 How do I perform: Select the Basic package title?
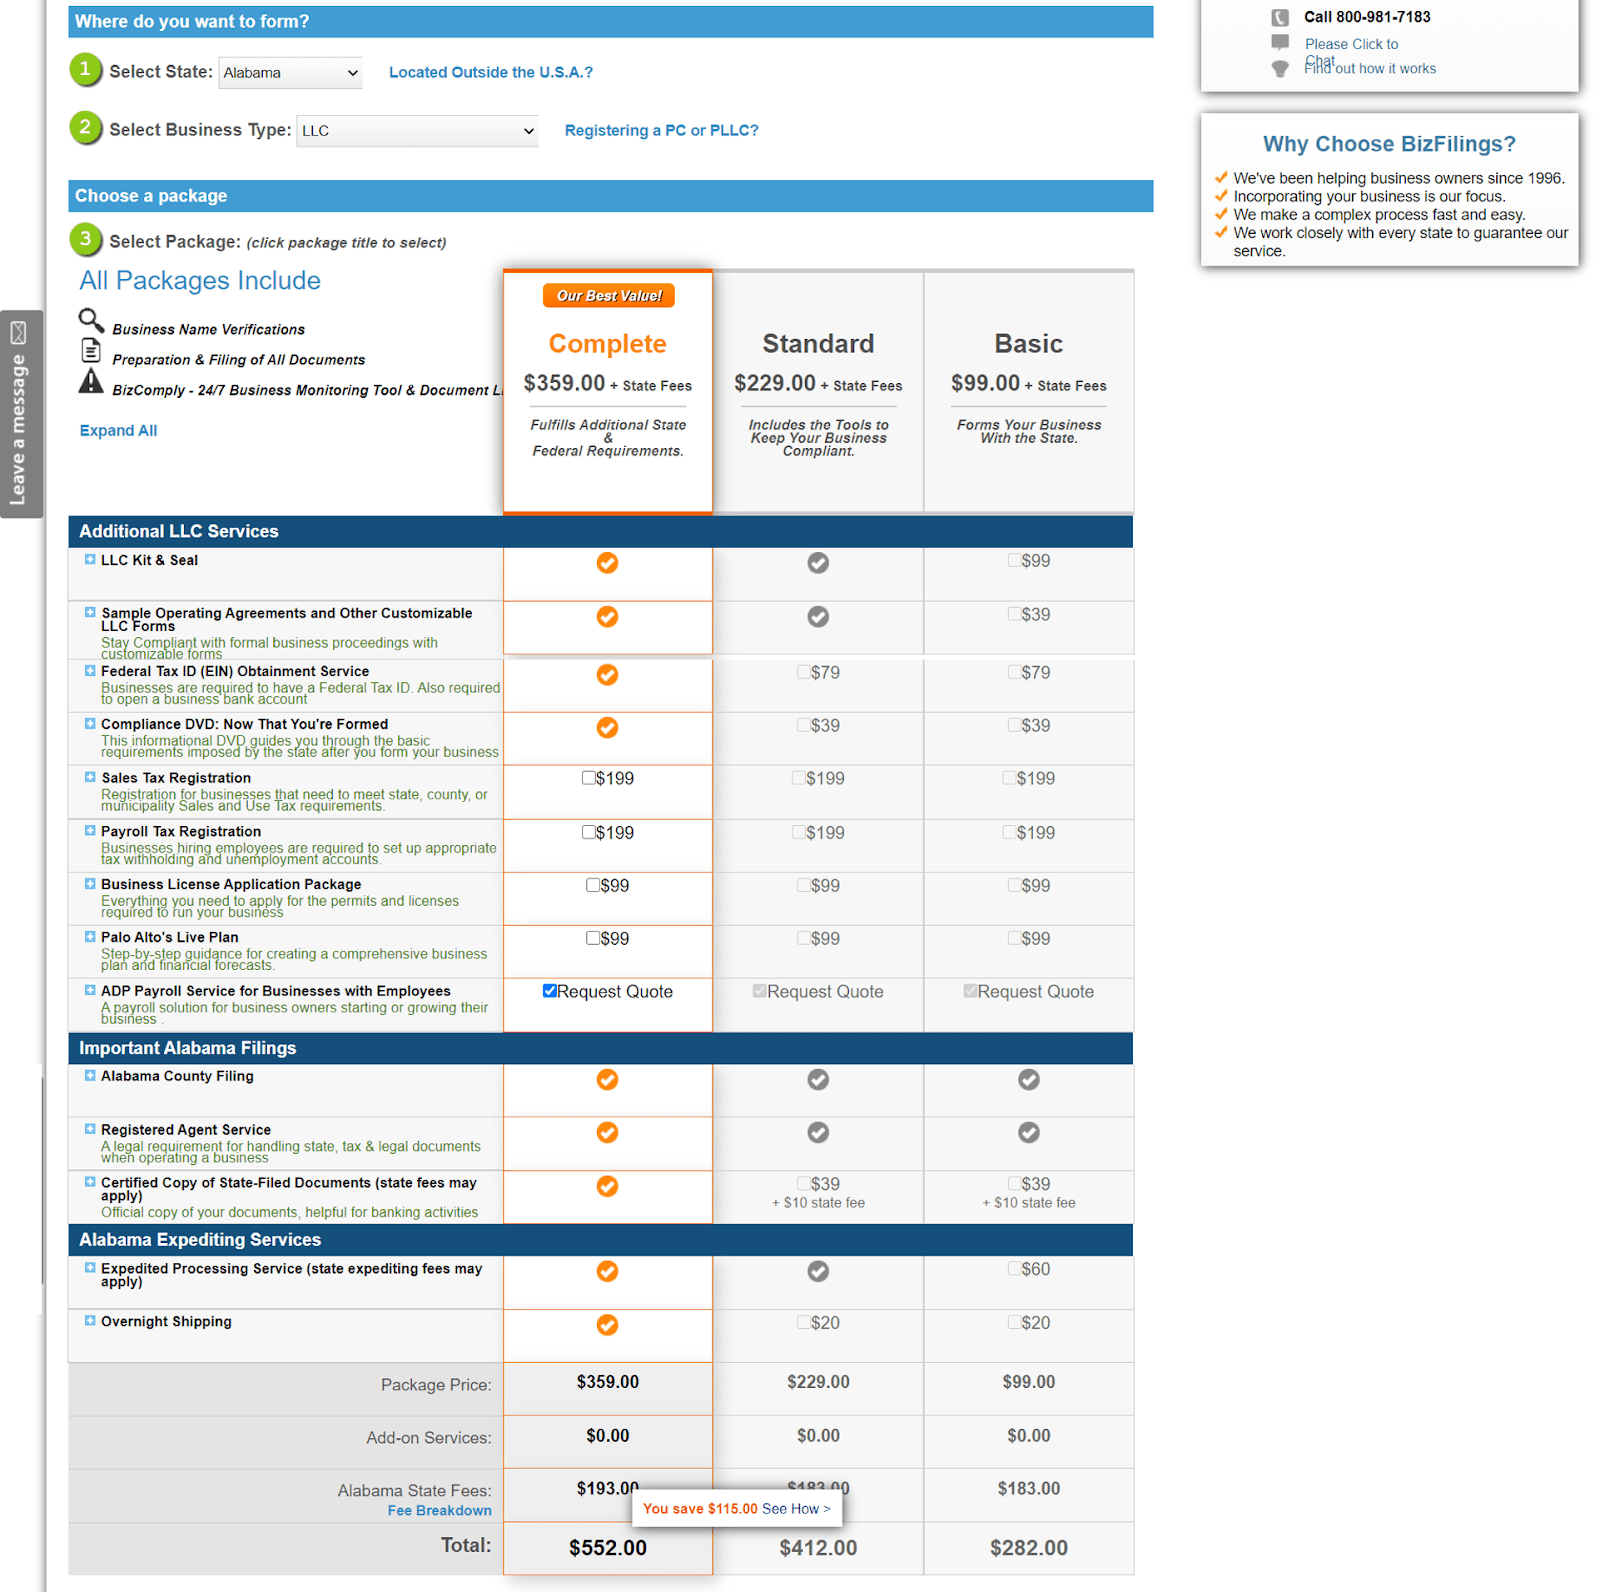1028,344
